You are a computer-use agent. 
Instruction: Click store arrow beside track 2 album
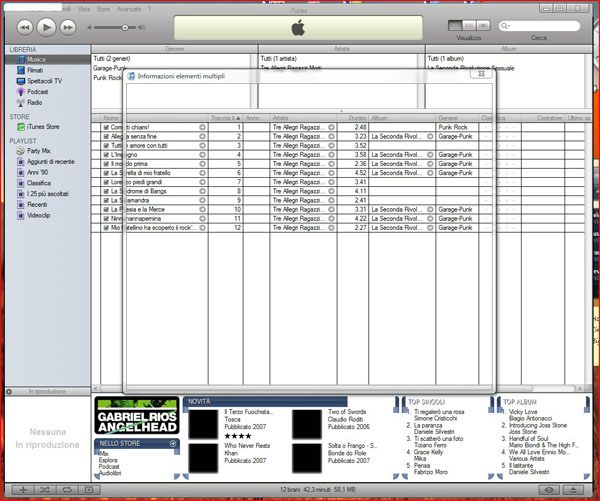[x=430, y=136]
